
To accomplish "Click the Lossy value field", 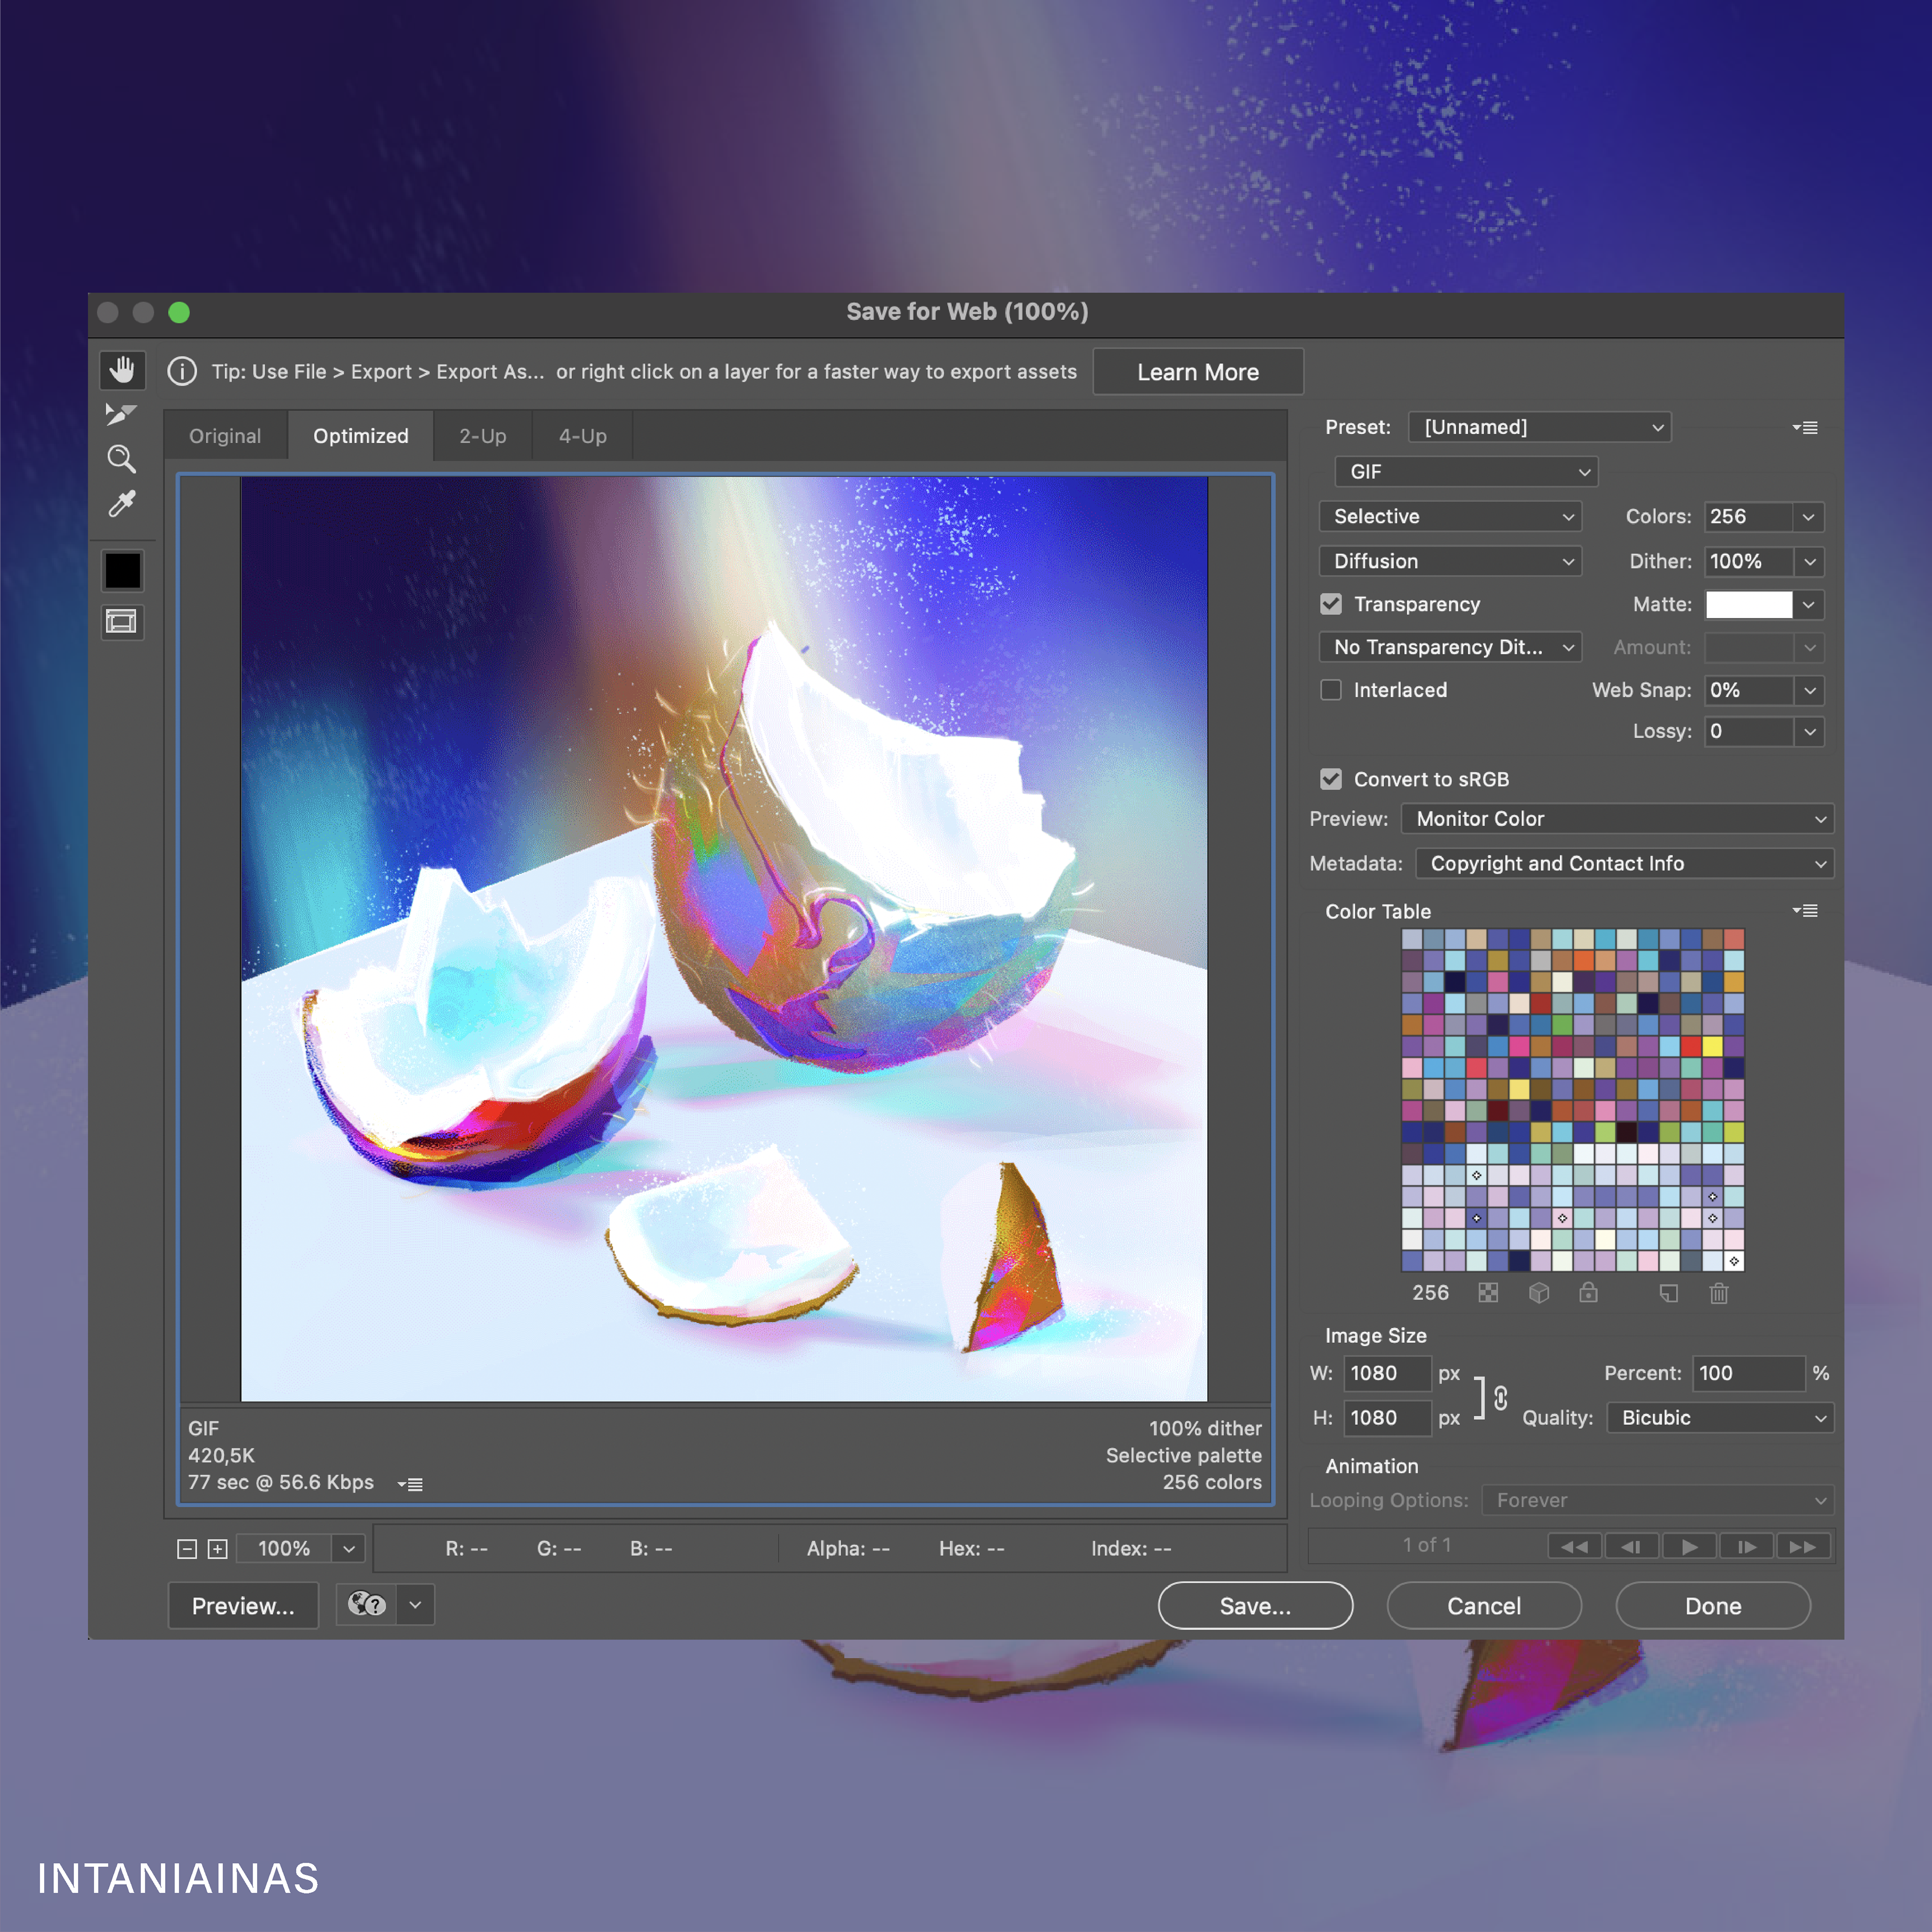I will [1749, 732].
